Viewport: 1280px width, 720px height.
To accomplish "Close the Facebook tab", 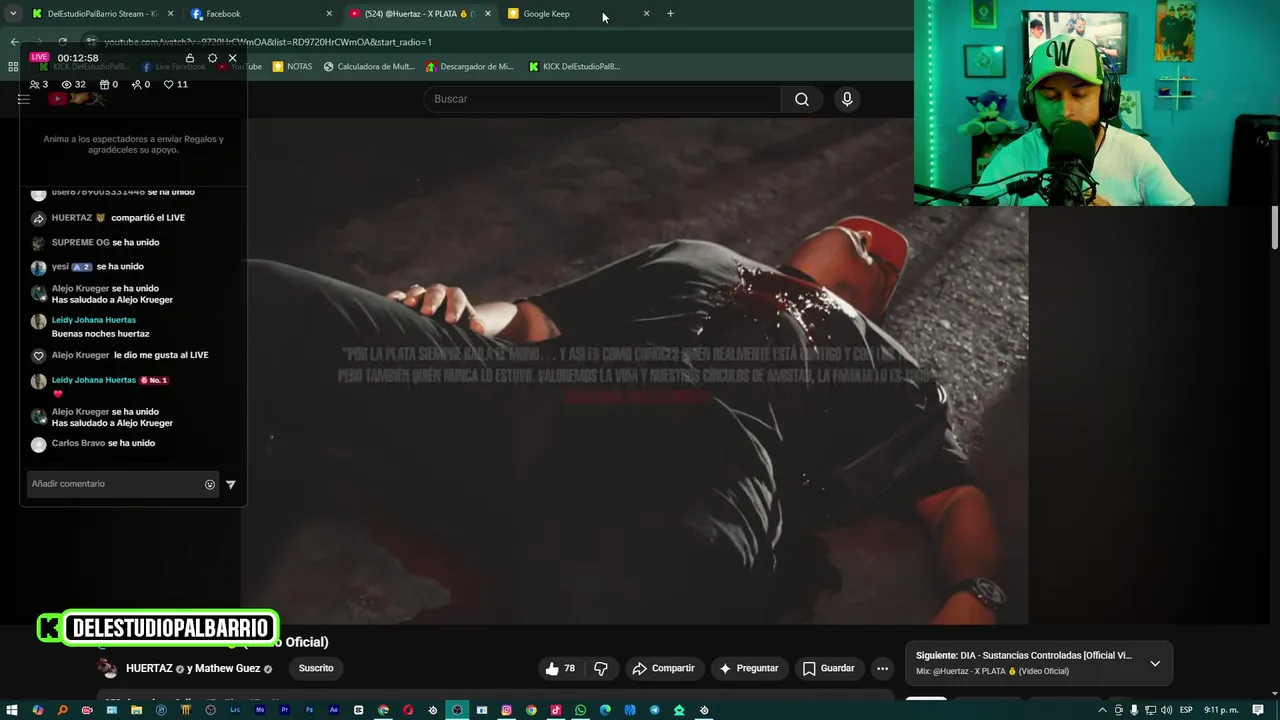I will tap(329, 14).
